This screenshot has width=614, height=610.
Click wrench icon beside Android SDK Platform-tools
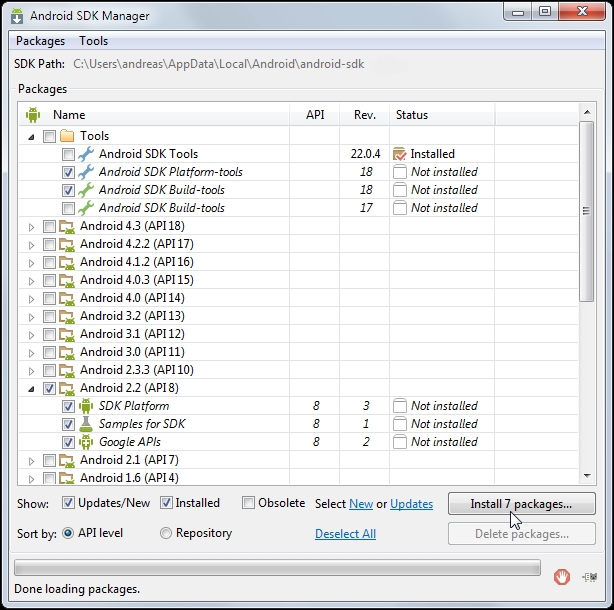86,172
